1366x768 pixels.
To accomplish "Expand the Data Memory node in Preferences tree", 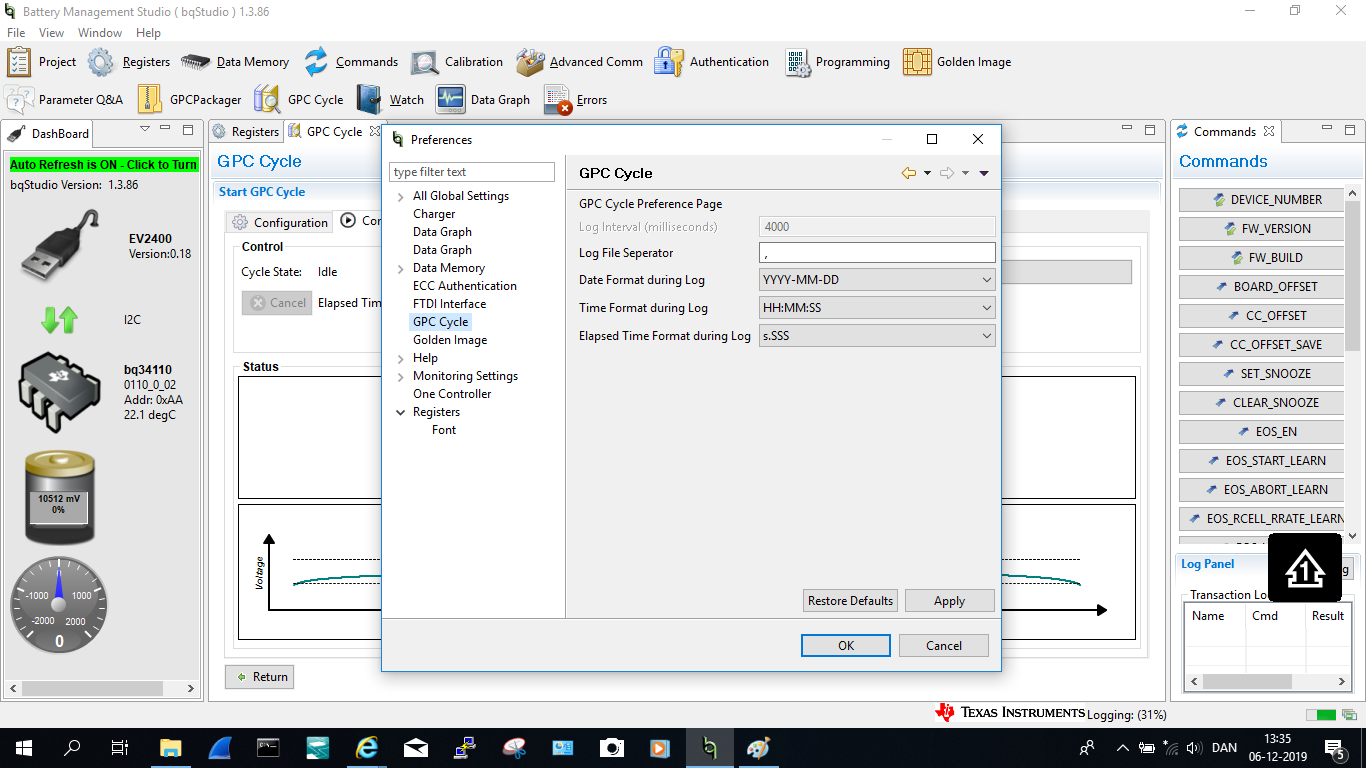I will click(x=401, y=268).
